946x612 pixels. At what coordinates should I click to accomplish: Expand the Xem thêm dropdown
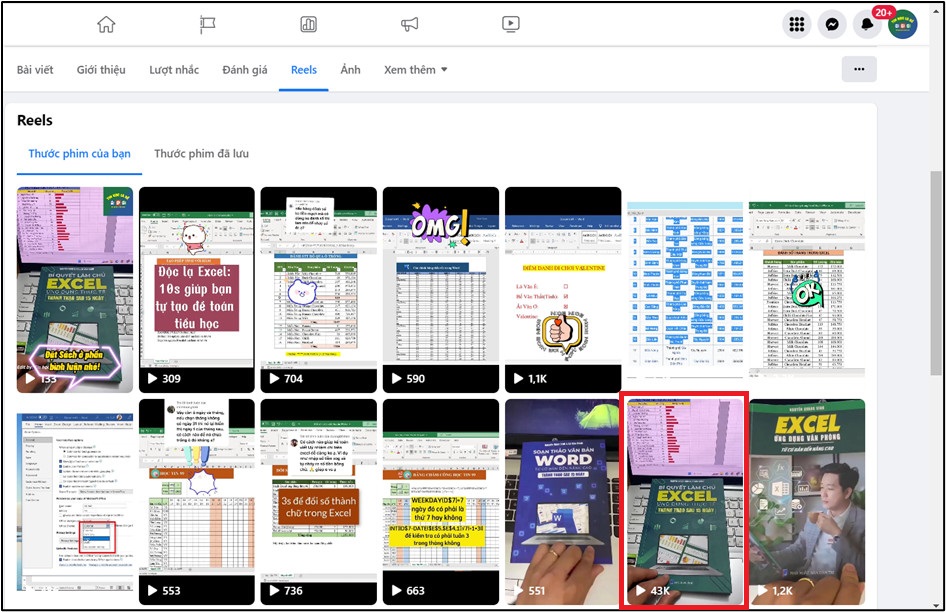tap(416, 70)
